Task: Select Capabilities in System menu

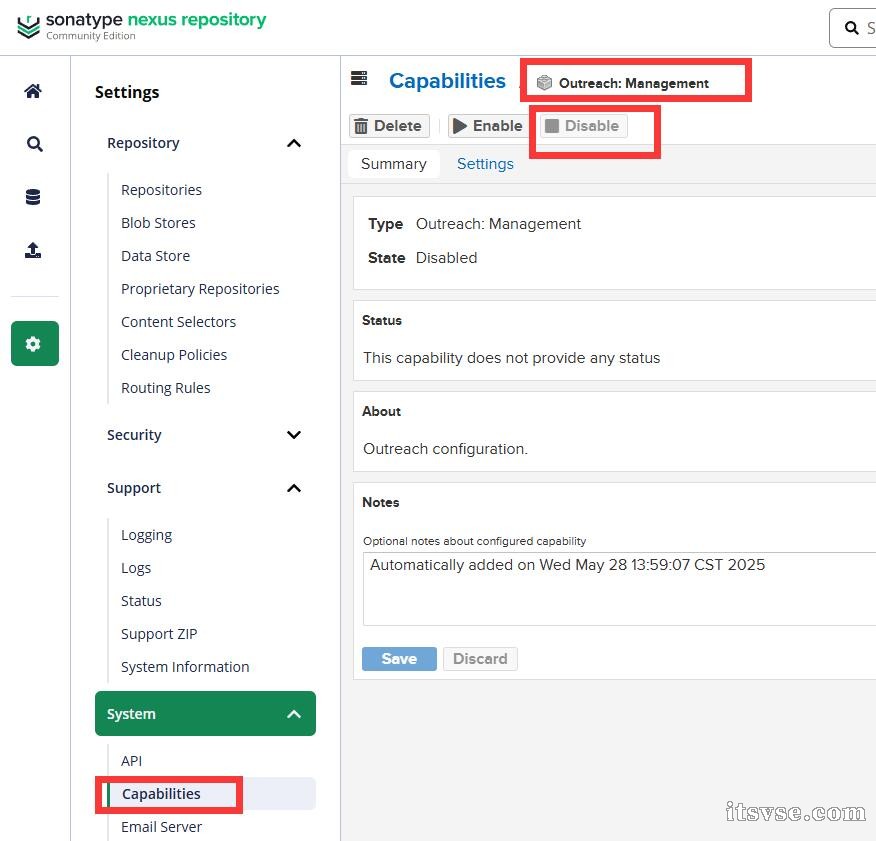Action: (211, 794)
